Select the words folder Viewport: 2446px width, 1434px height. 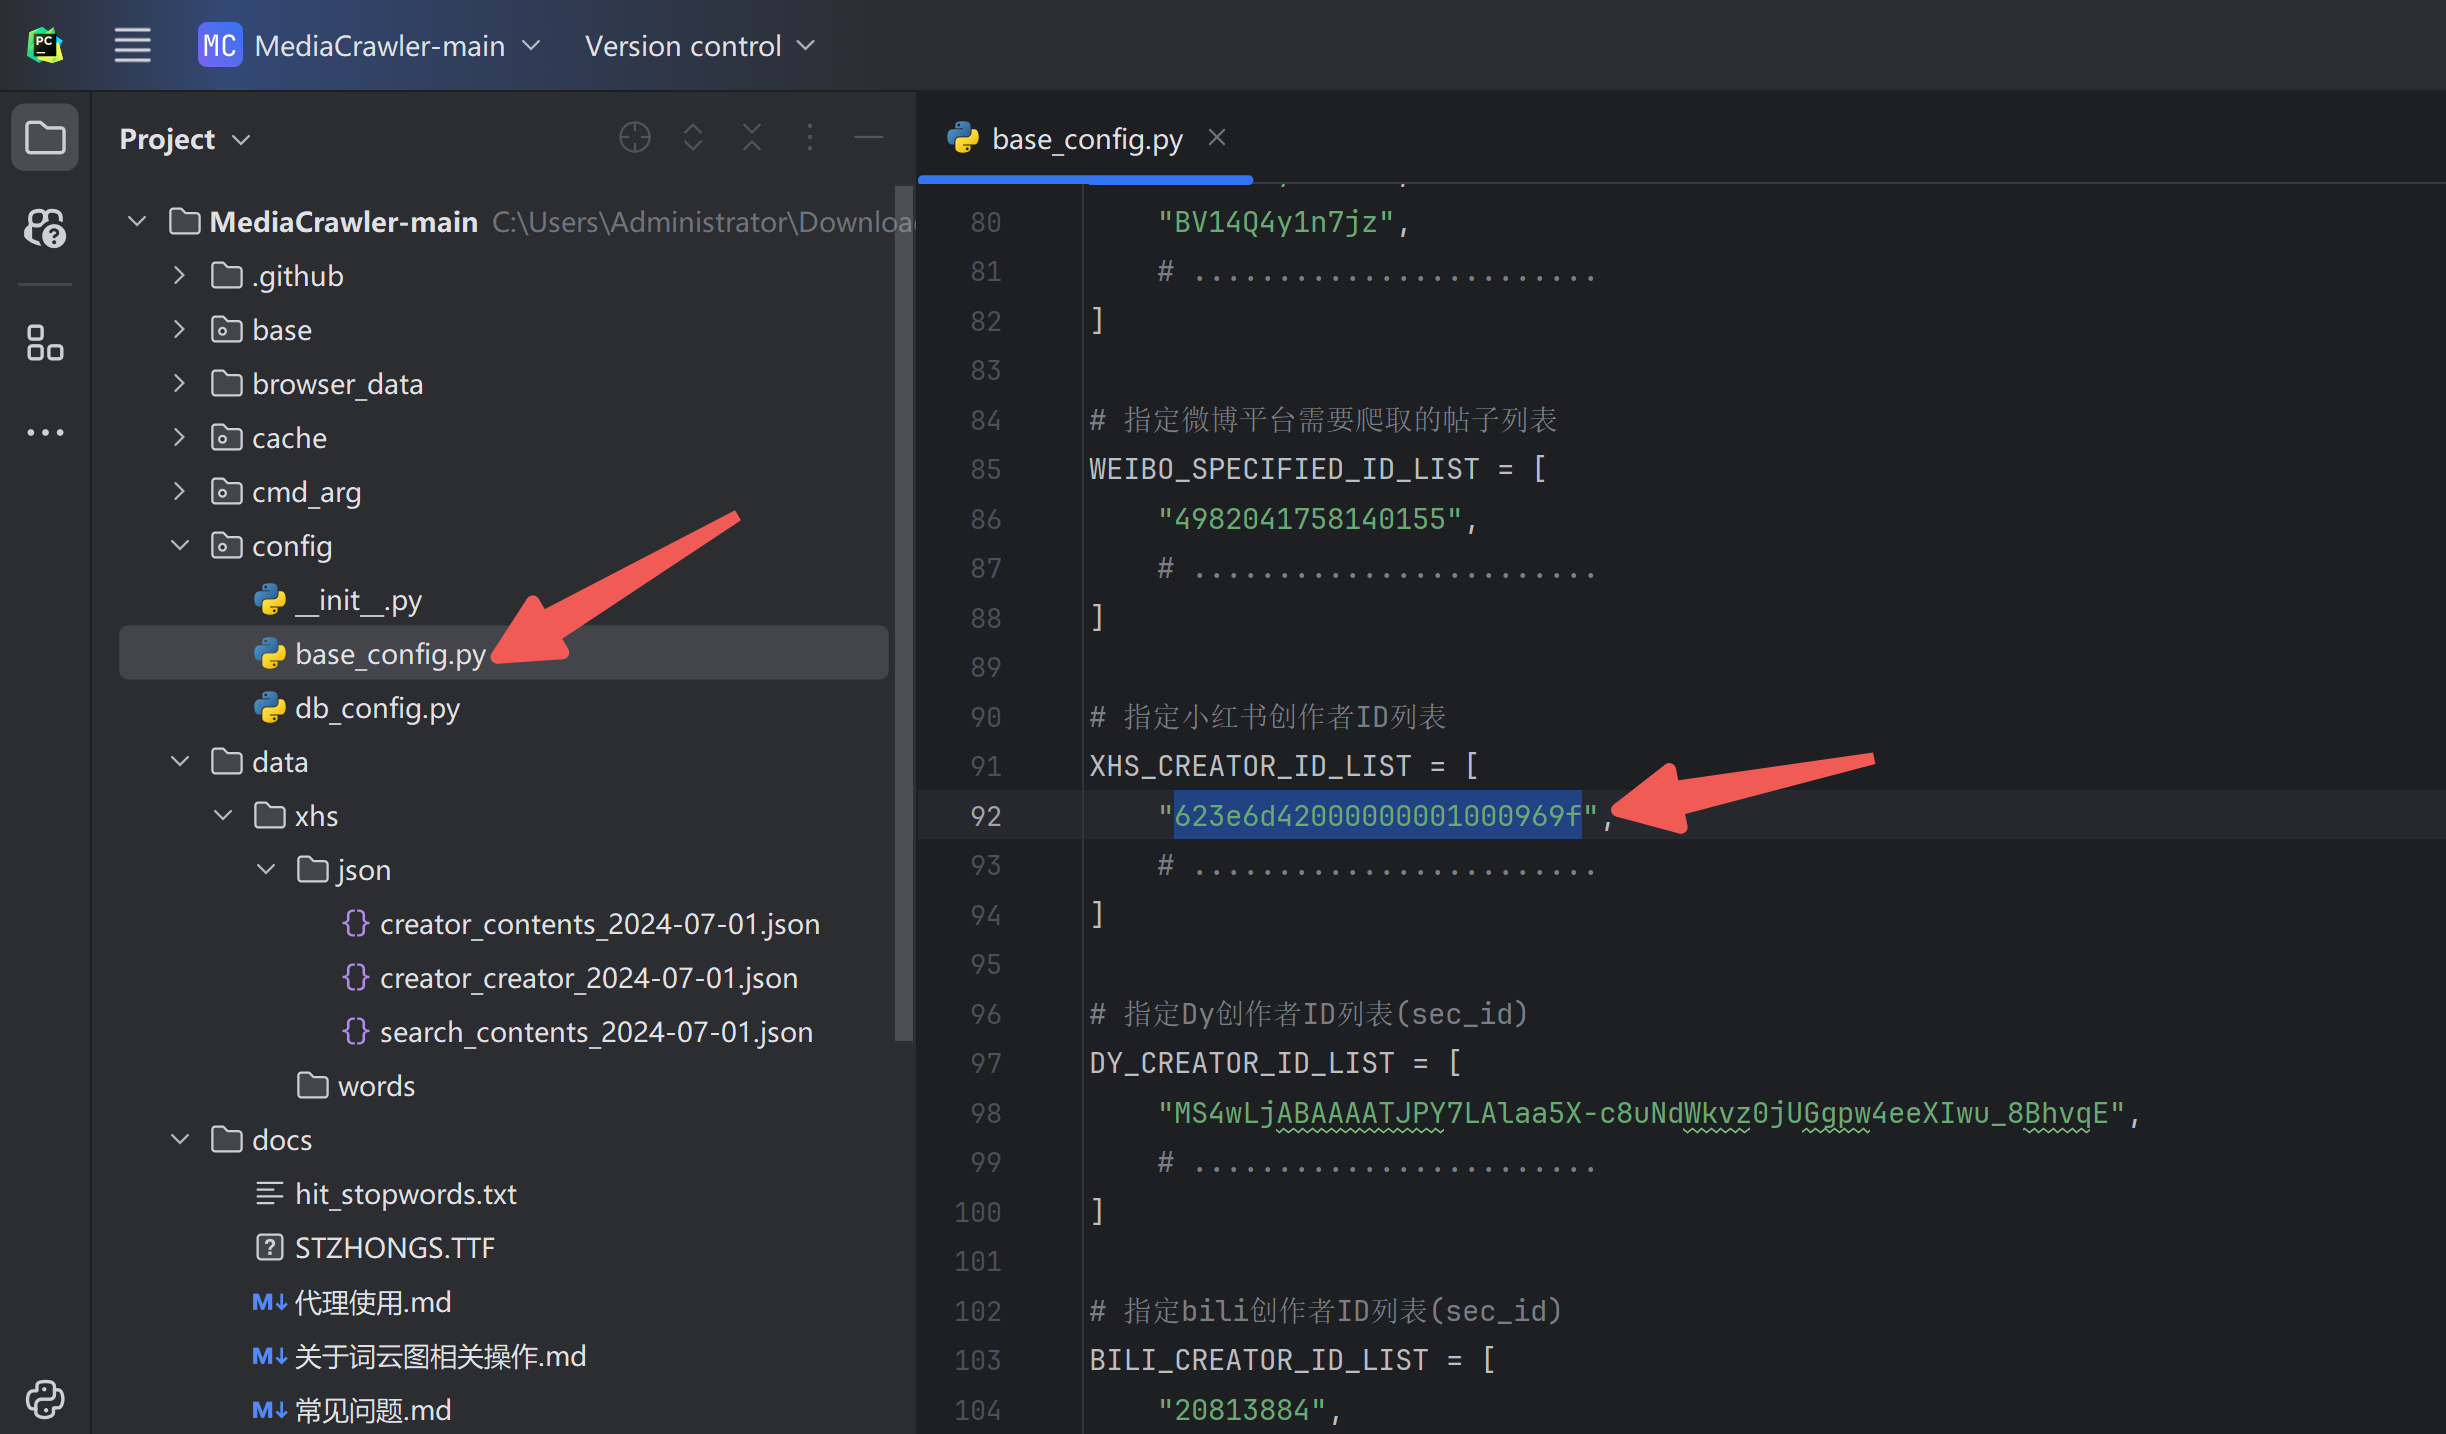(x=376, y=1086)
